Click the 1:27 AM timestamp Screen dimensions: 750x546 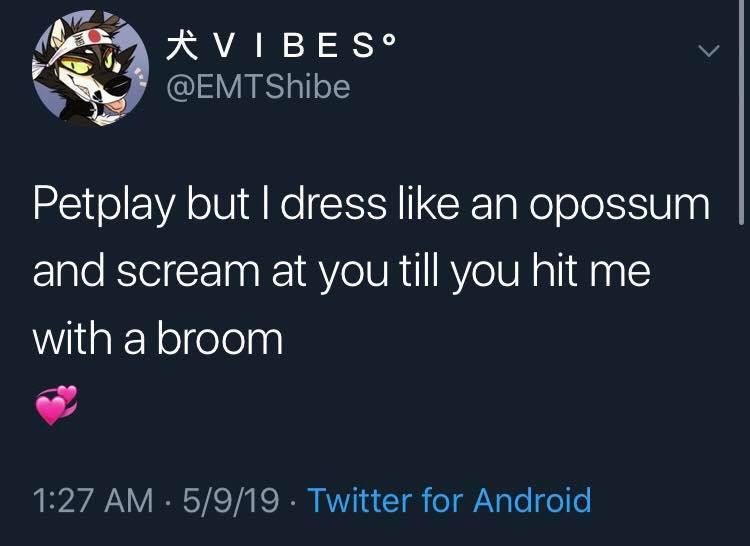point(93,501)
